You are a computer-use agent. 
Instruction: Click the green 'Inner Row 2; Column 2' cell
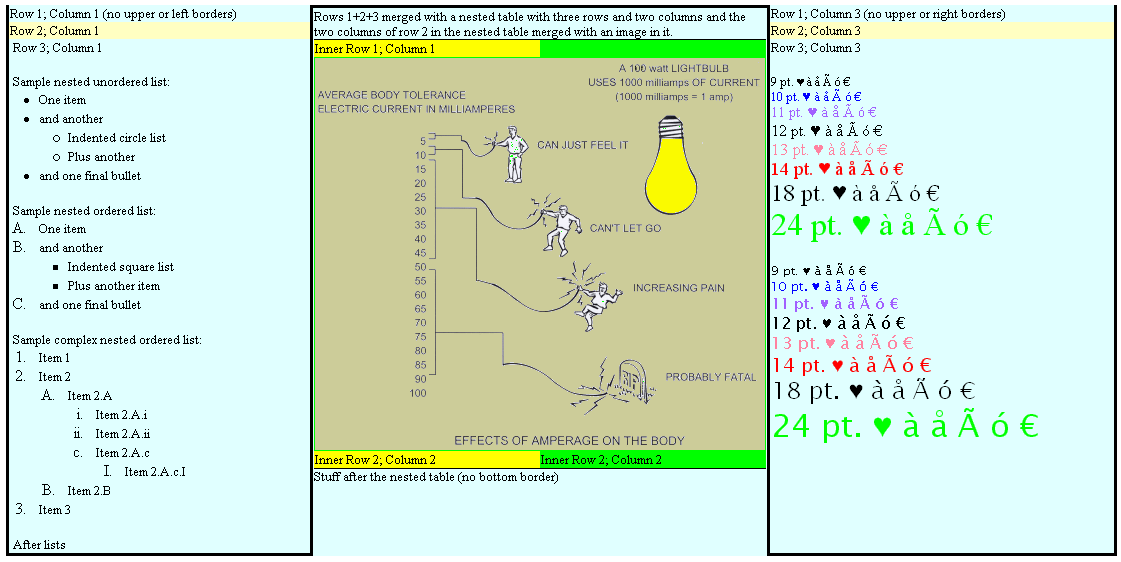tap(652, 460)
